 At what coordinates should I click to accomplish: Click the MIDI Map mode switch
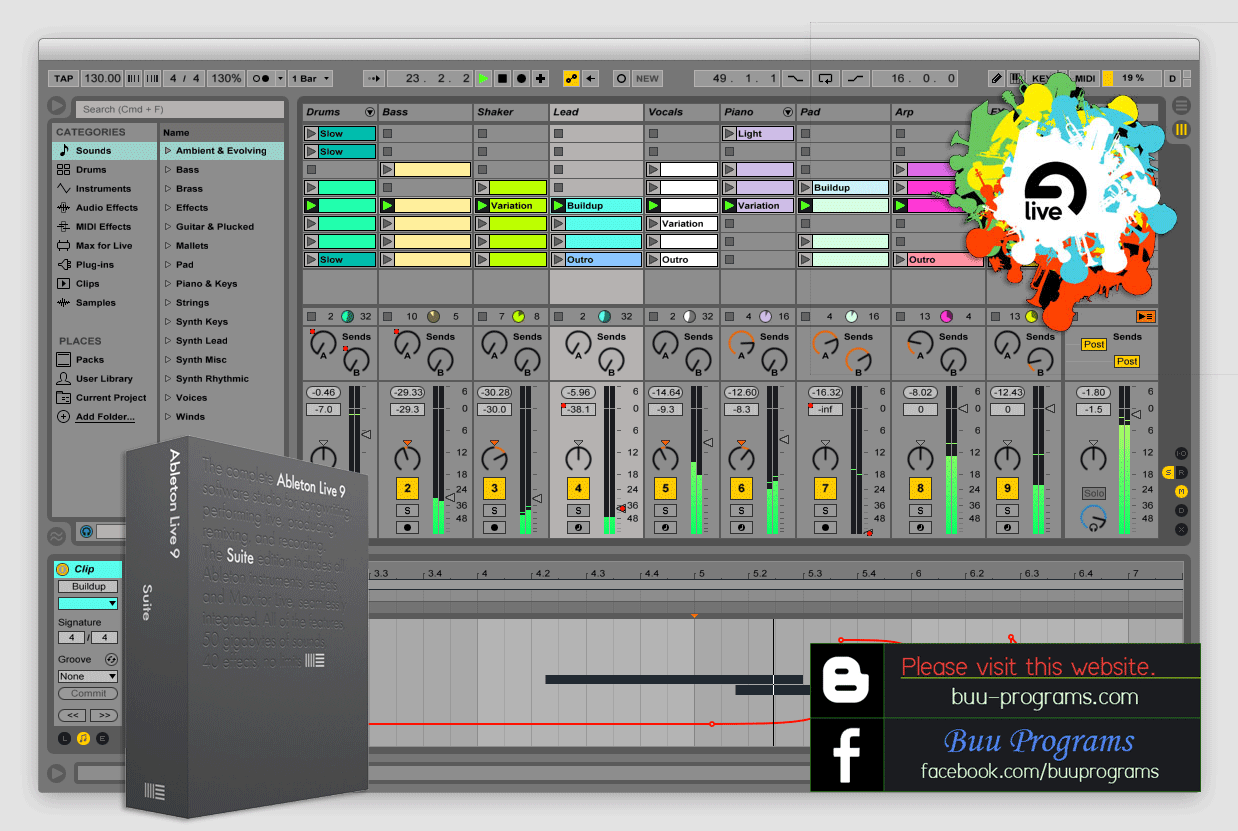[1086, 78]
